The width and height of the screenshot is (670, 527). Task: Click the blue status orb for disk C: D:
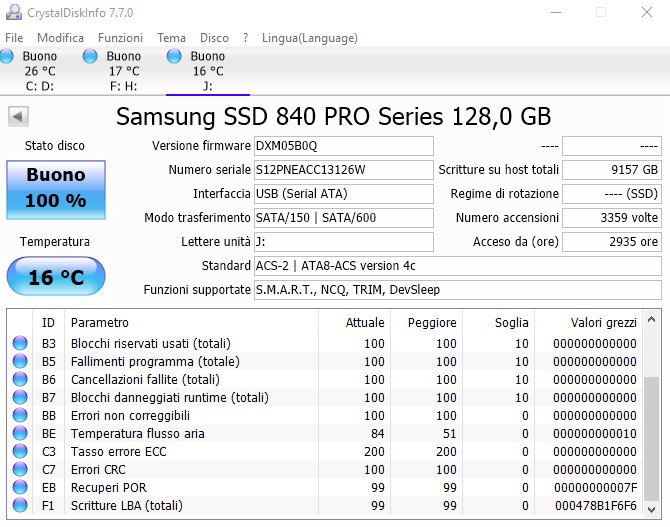[x=6, y=56]
